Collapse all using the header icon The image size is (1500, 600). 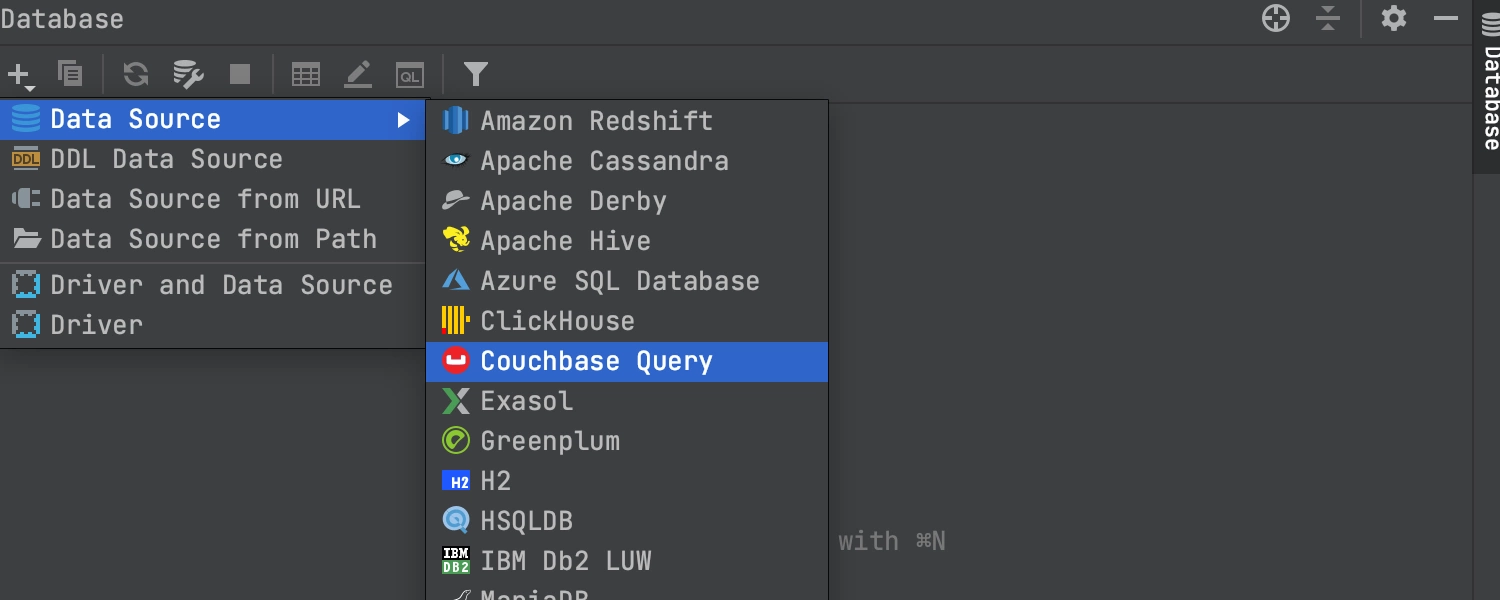pyautogui.click(x=1328, y=19)
